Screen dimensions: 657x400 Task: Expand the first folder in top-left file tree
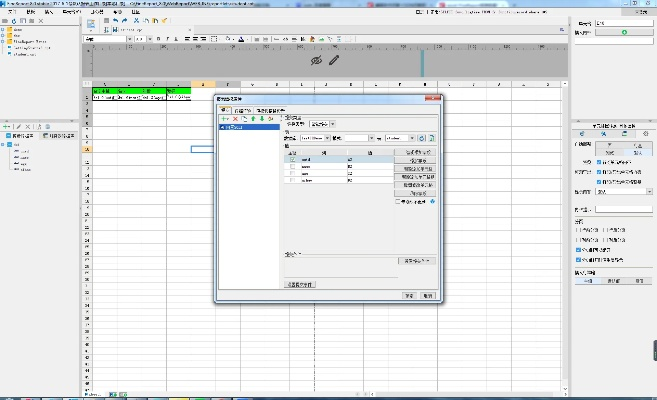(x=4, y=30)
